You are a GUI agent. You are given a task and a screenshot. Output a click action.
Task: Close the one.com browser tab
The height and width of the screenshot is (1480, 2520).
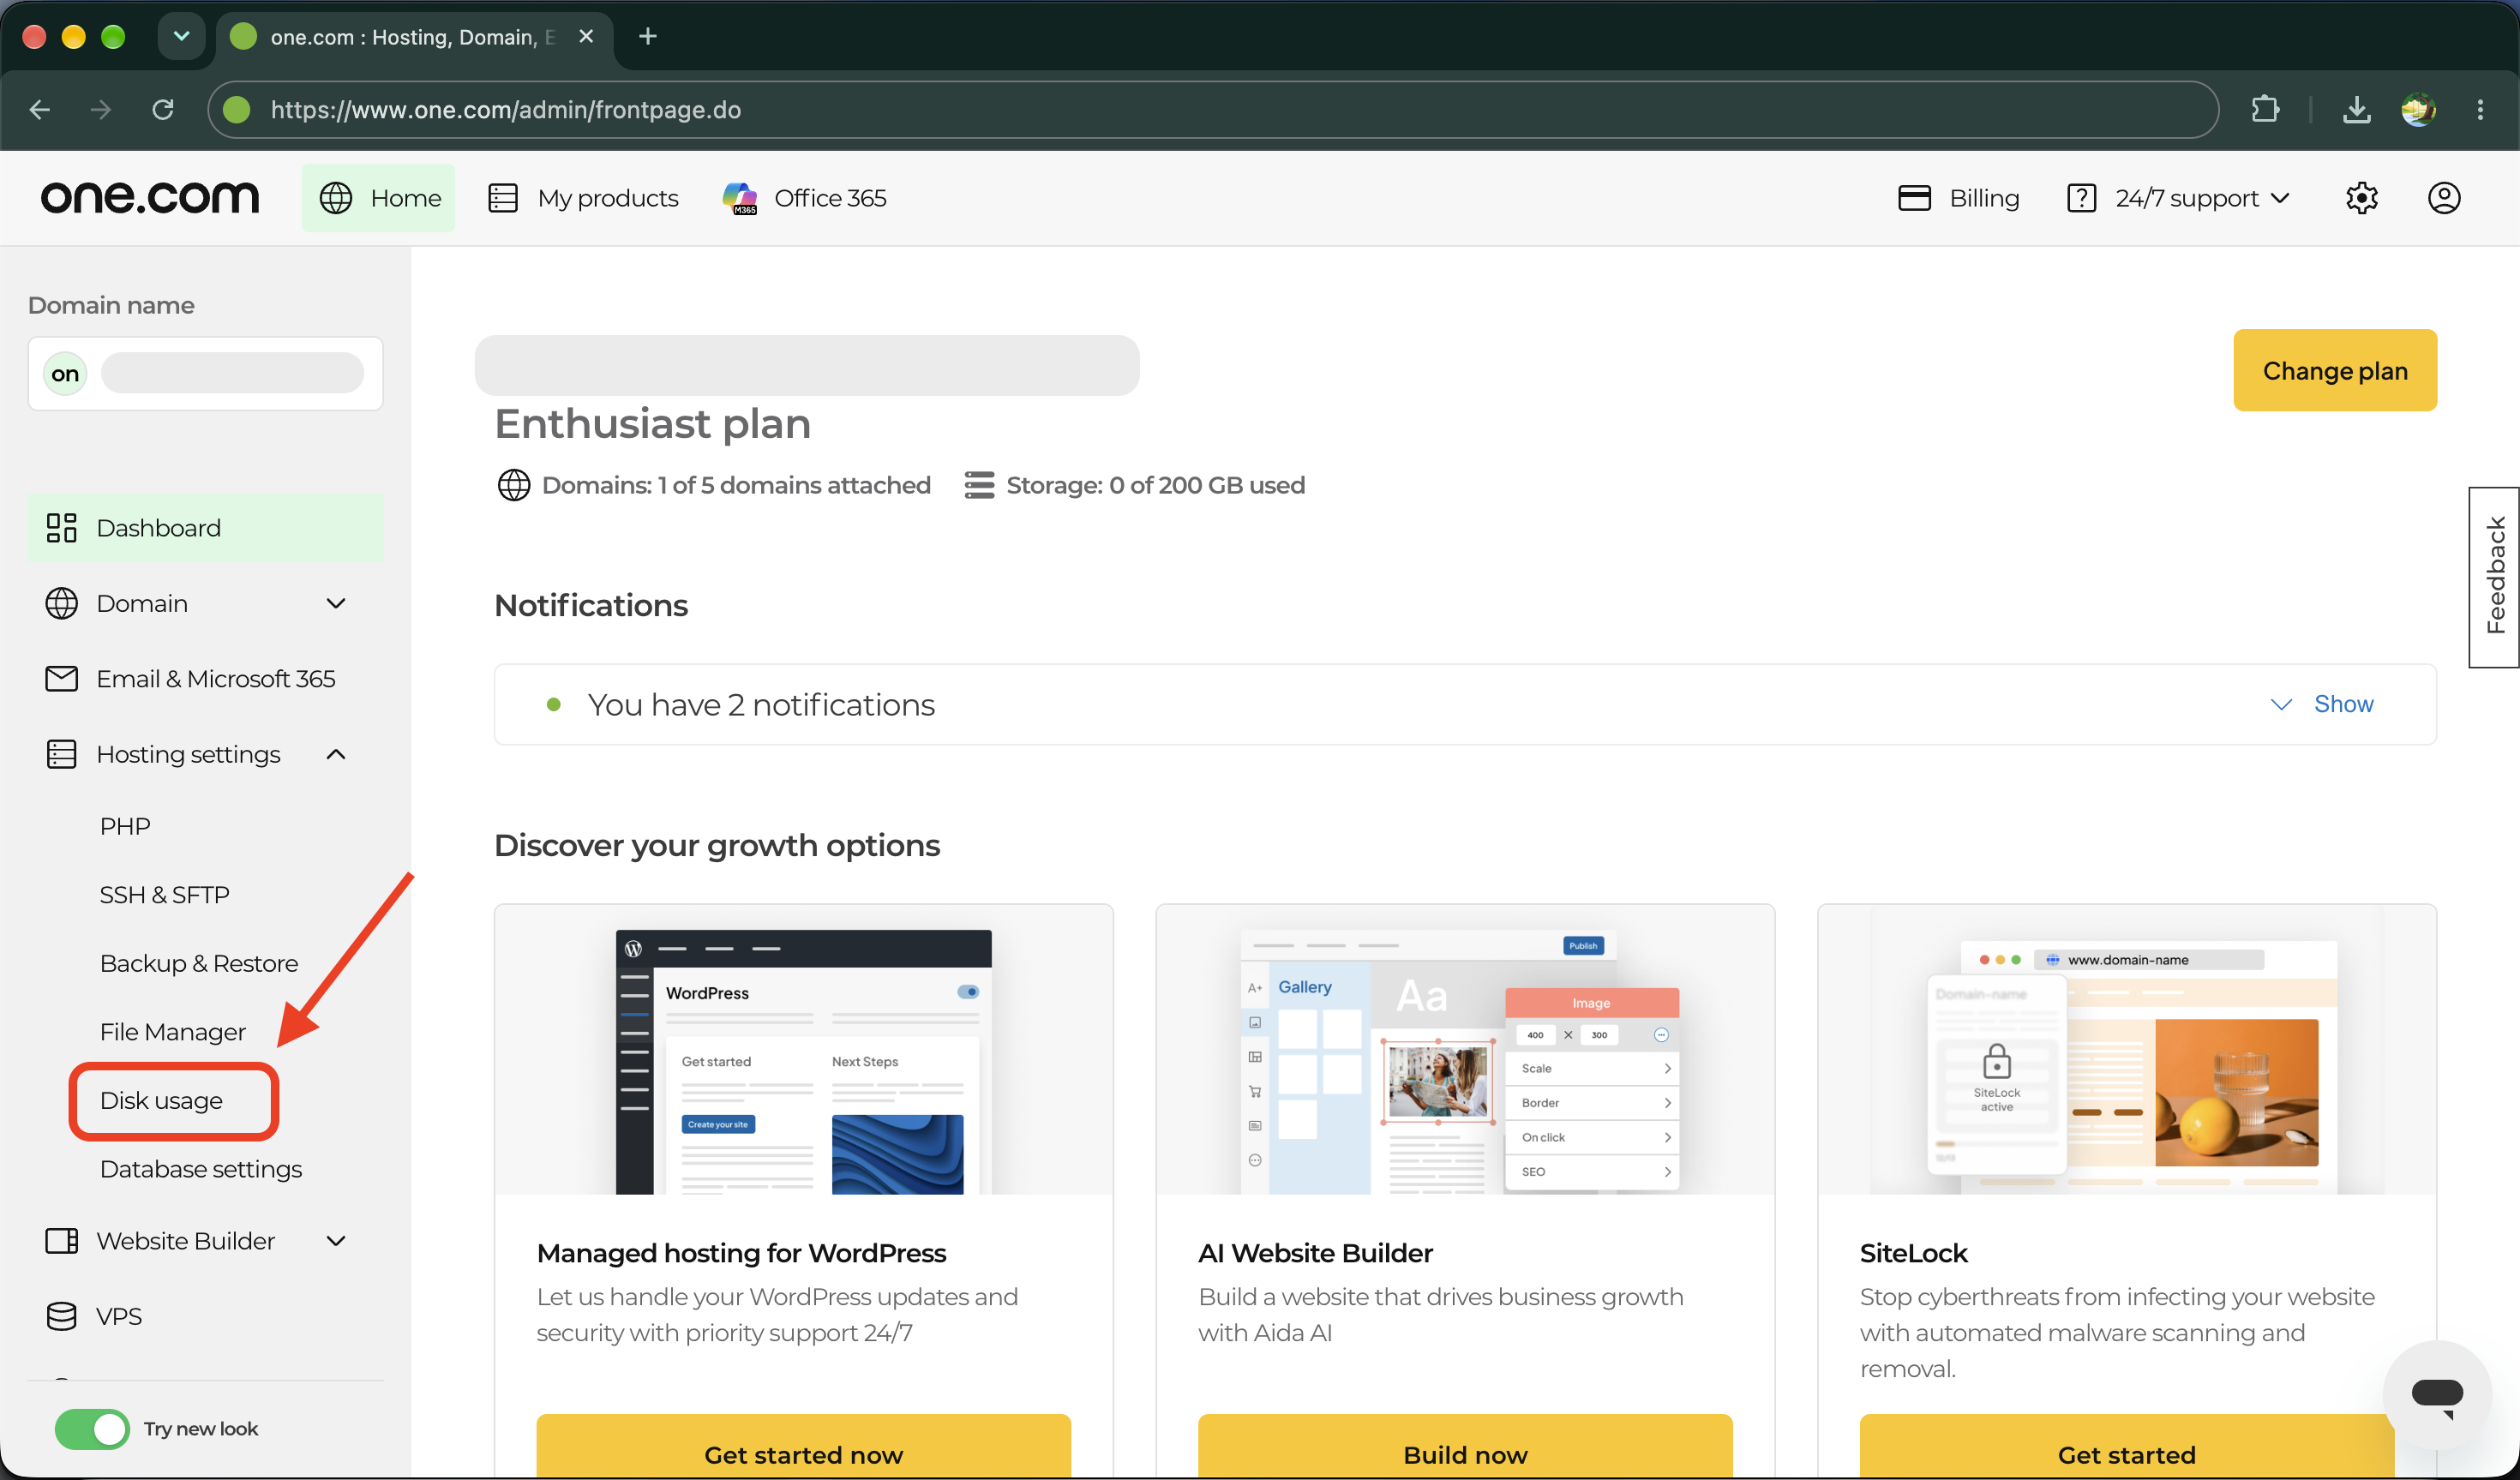click(x=586, y=37)
